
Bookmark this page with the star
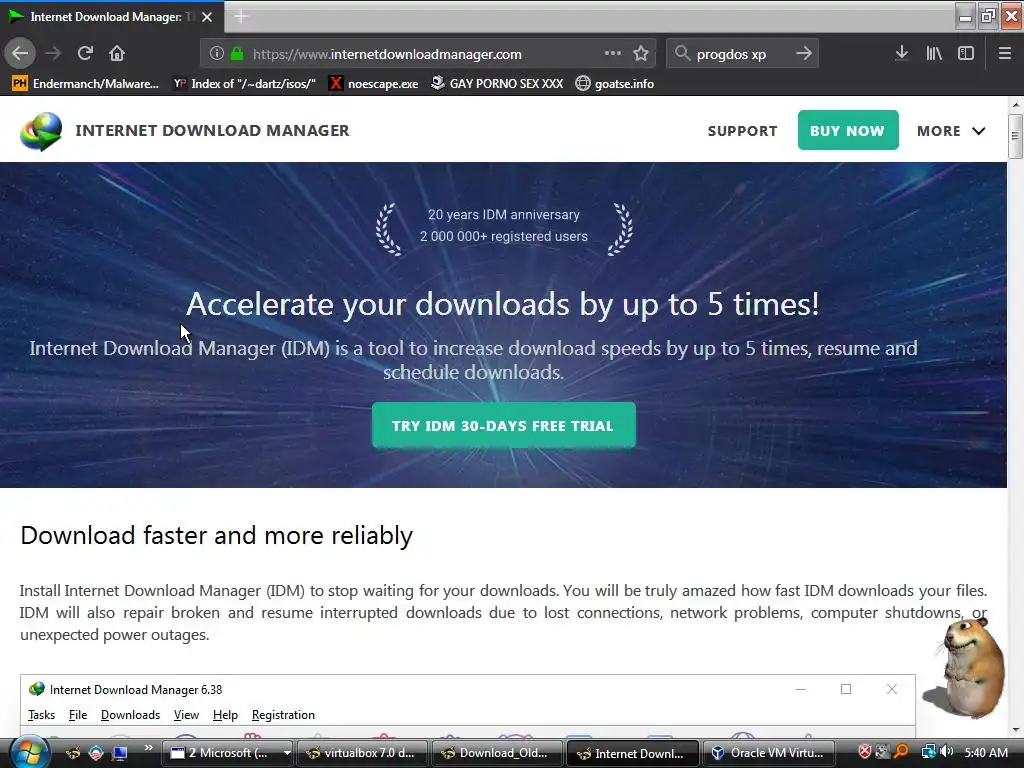(641, 54)
